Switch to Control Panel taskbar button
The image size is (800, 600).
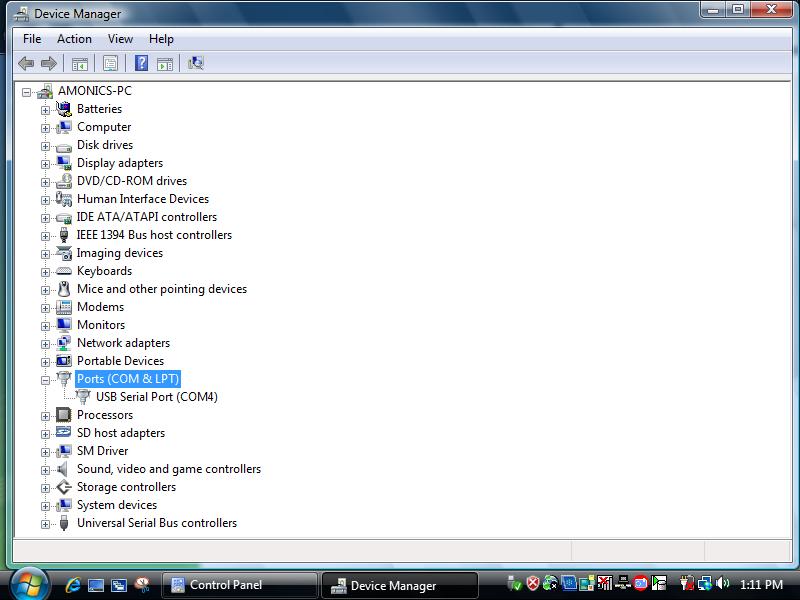pyautogui.click(x=238, y=585)
